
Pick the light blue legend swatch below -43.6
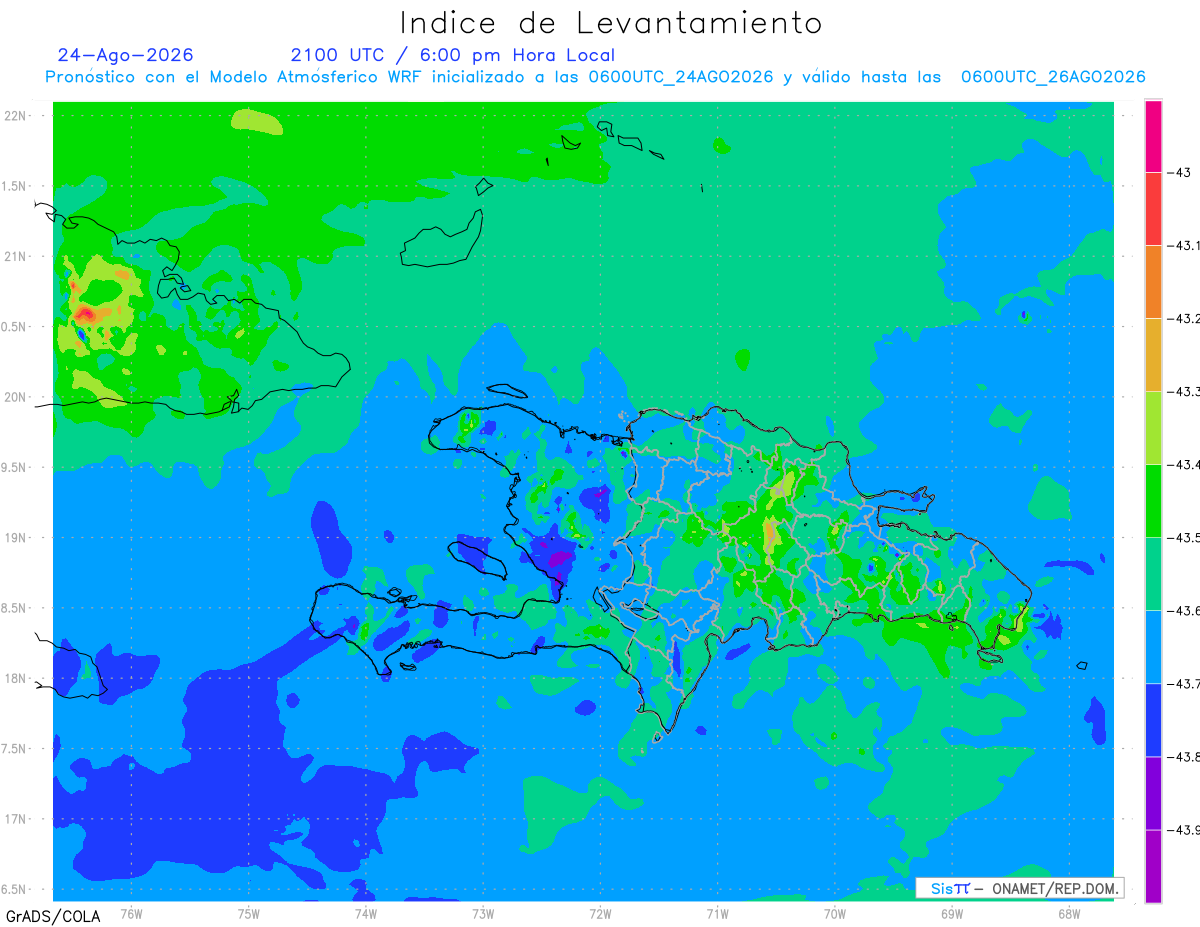pyautogui.click(x=1153, y=647)
